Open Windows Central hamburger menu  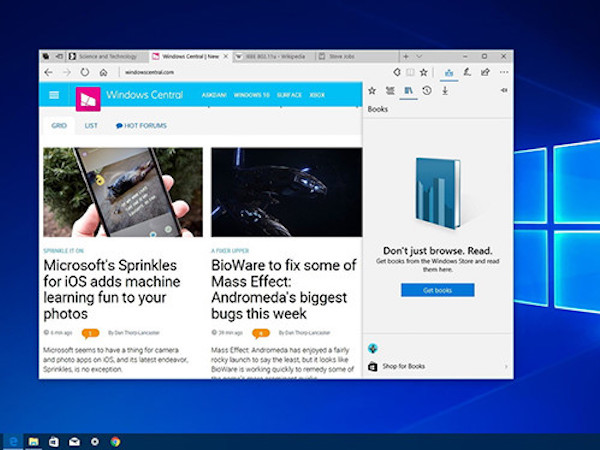pyautogui.click(x=54, y=95)
